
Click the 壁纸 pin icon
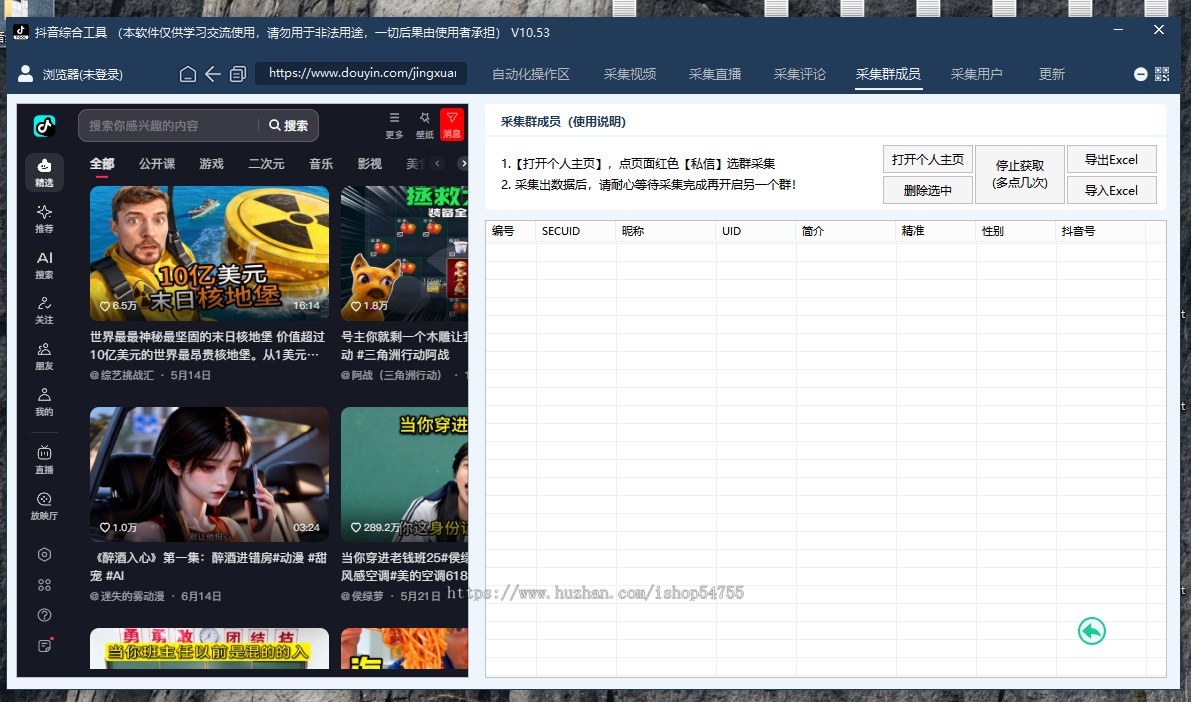[x=425, y=125]
